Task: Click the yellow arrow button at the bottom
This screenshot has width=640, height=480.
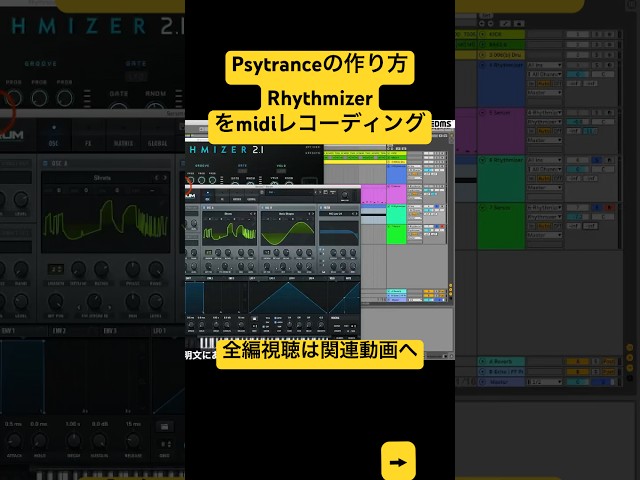Action: pos(398,461)
